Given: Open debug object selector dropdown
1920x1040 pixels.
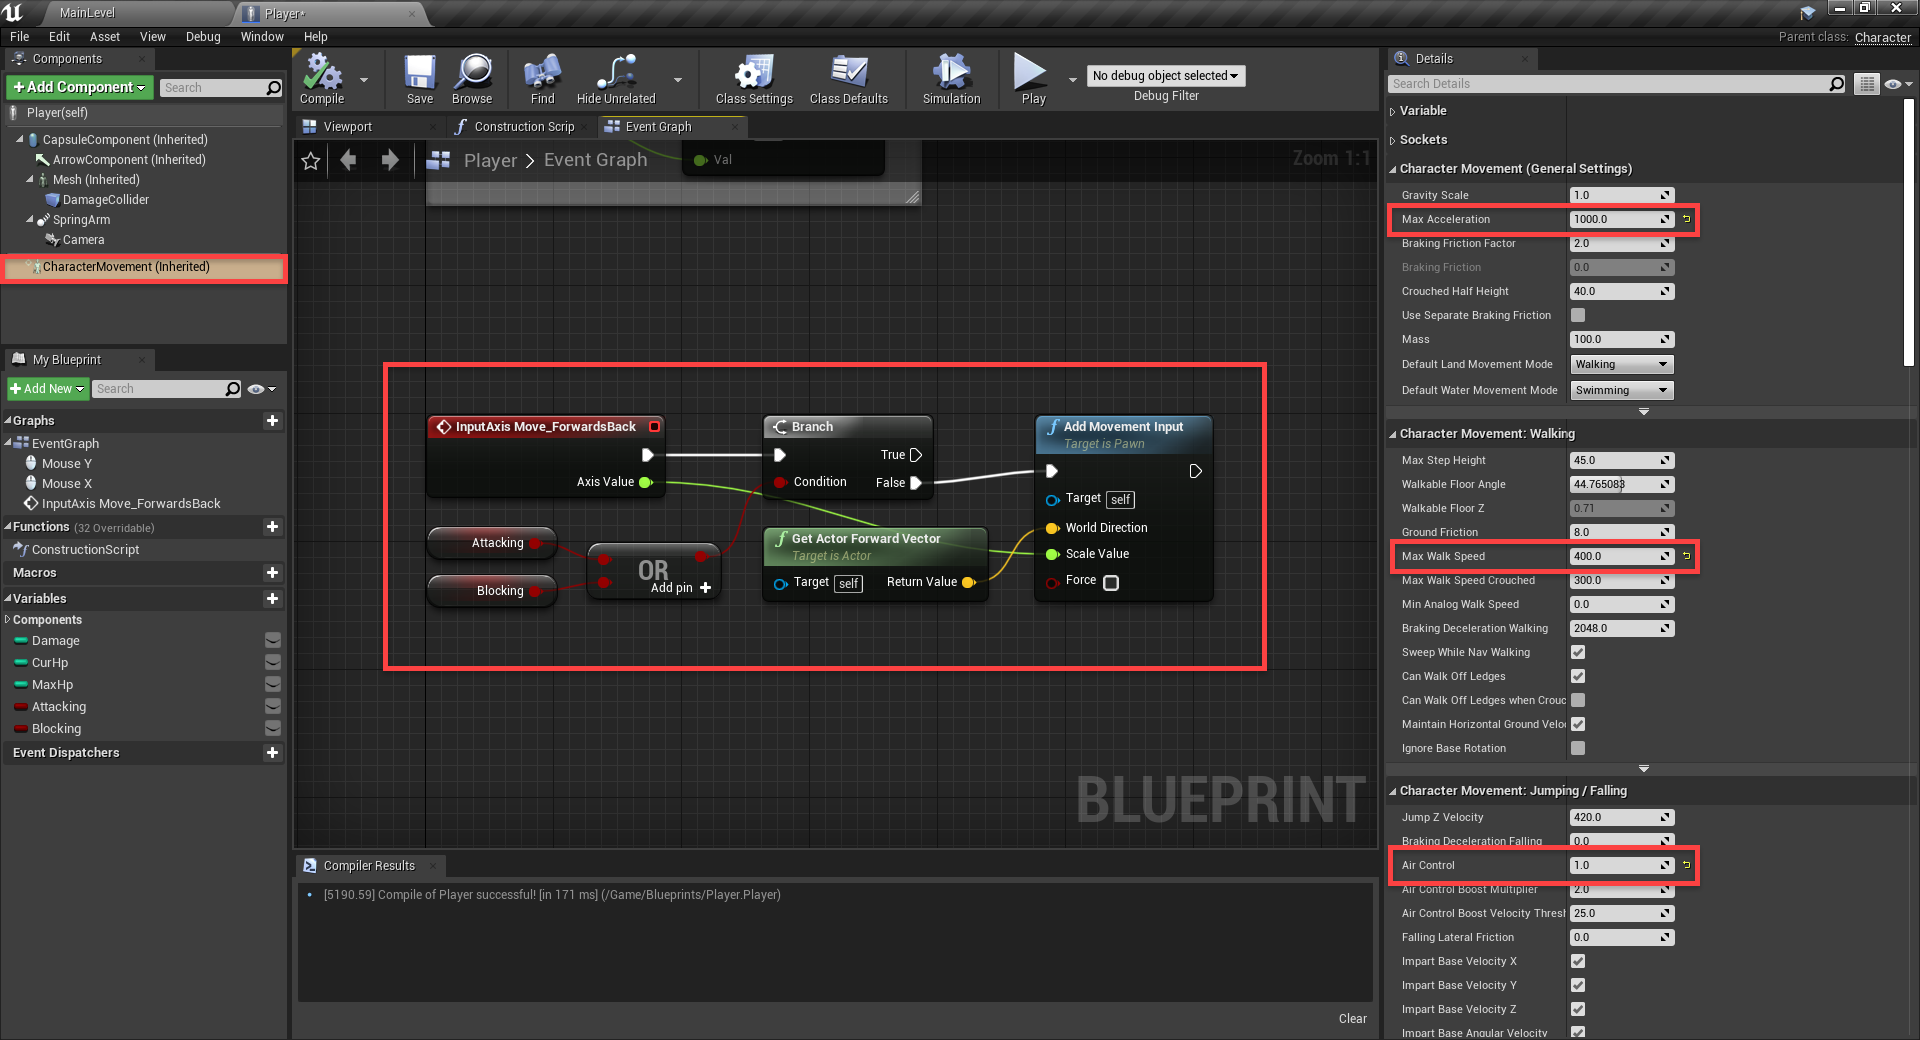Looking at the screenshot, I should [1166, 76].
